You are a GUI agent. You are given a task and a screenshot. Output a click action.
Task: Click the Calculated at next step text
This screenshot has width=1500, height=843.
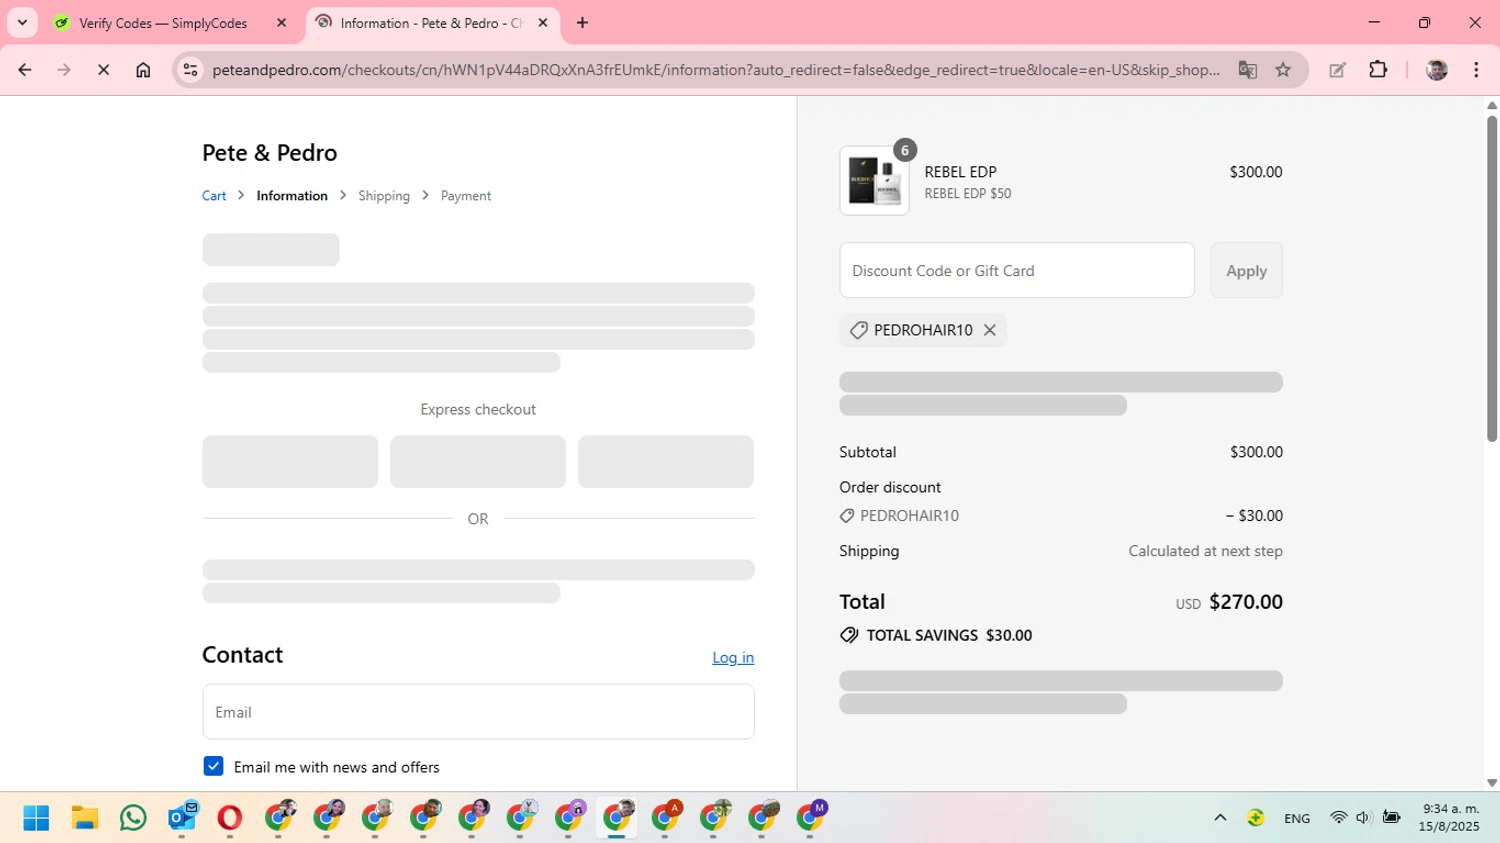tap(1205, 551)
